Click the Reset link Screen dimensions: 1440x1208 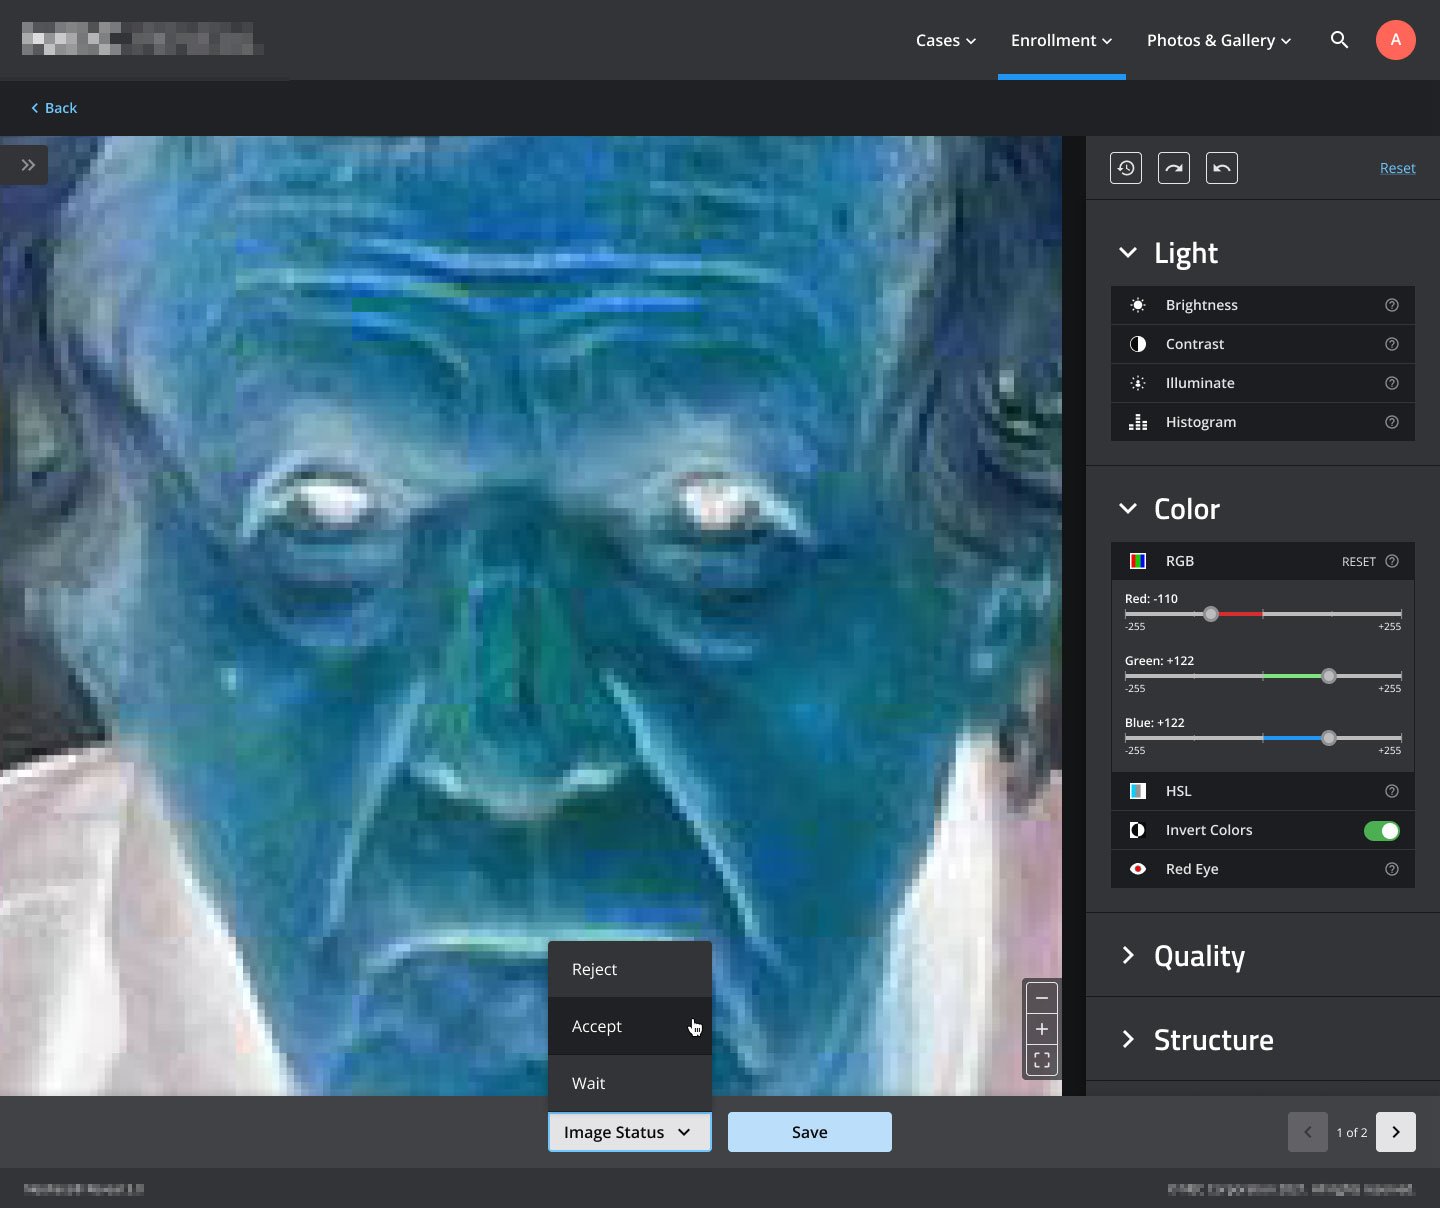pos(1397,168)
